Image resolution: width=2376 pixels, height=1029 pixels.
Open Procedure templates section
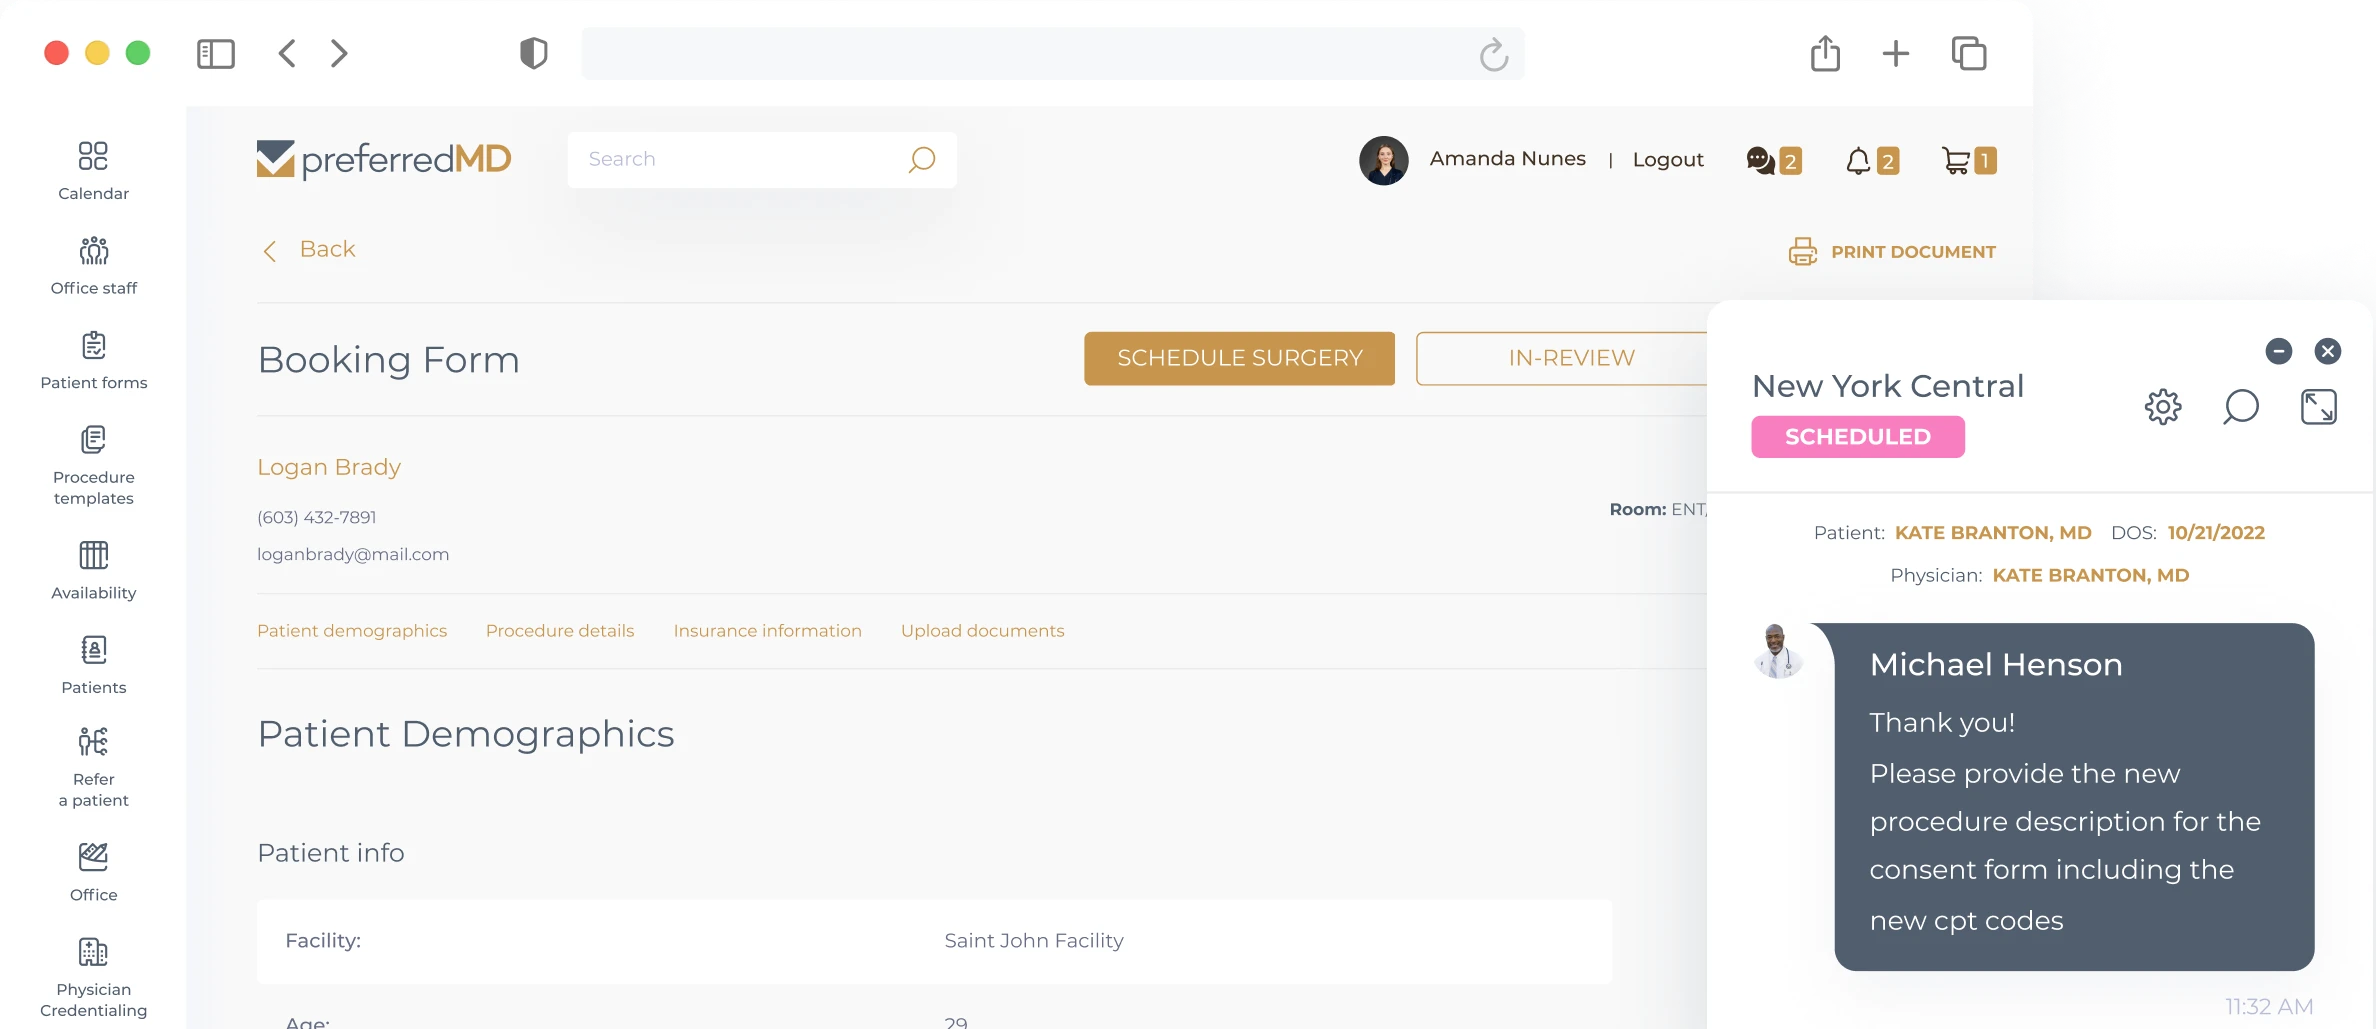tap(93, 465)
